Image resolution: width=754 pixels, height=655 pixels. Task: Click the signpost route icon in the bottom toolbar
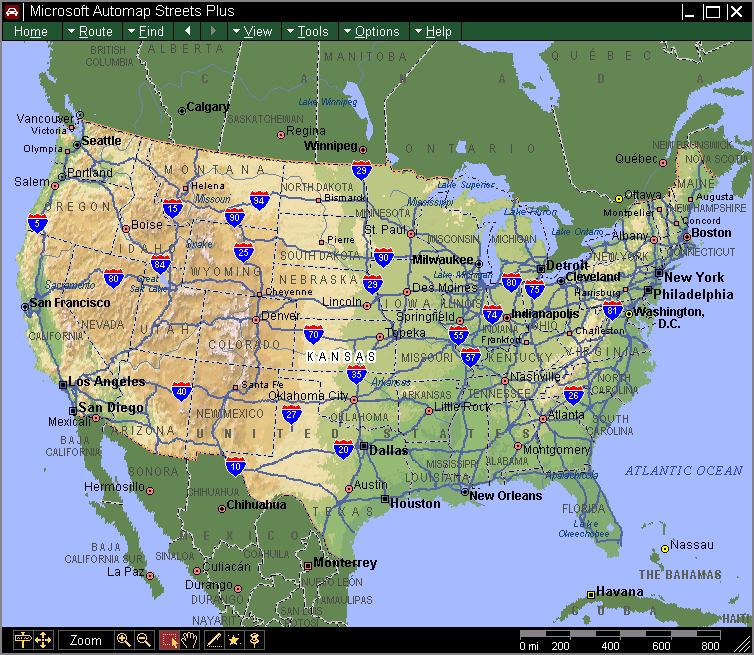(23, 640)
